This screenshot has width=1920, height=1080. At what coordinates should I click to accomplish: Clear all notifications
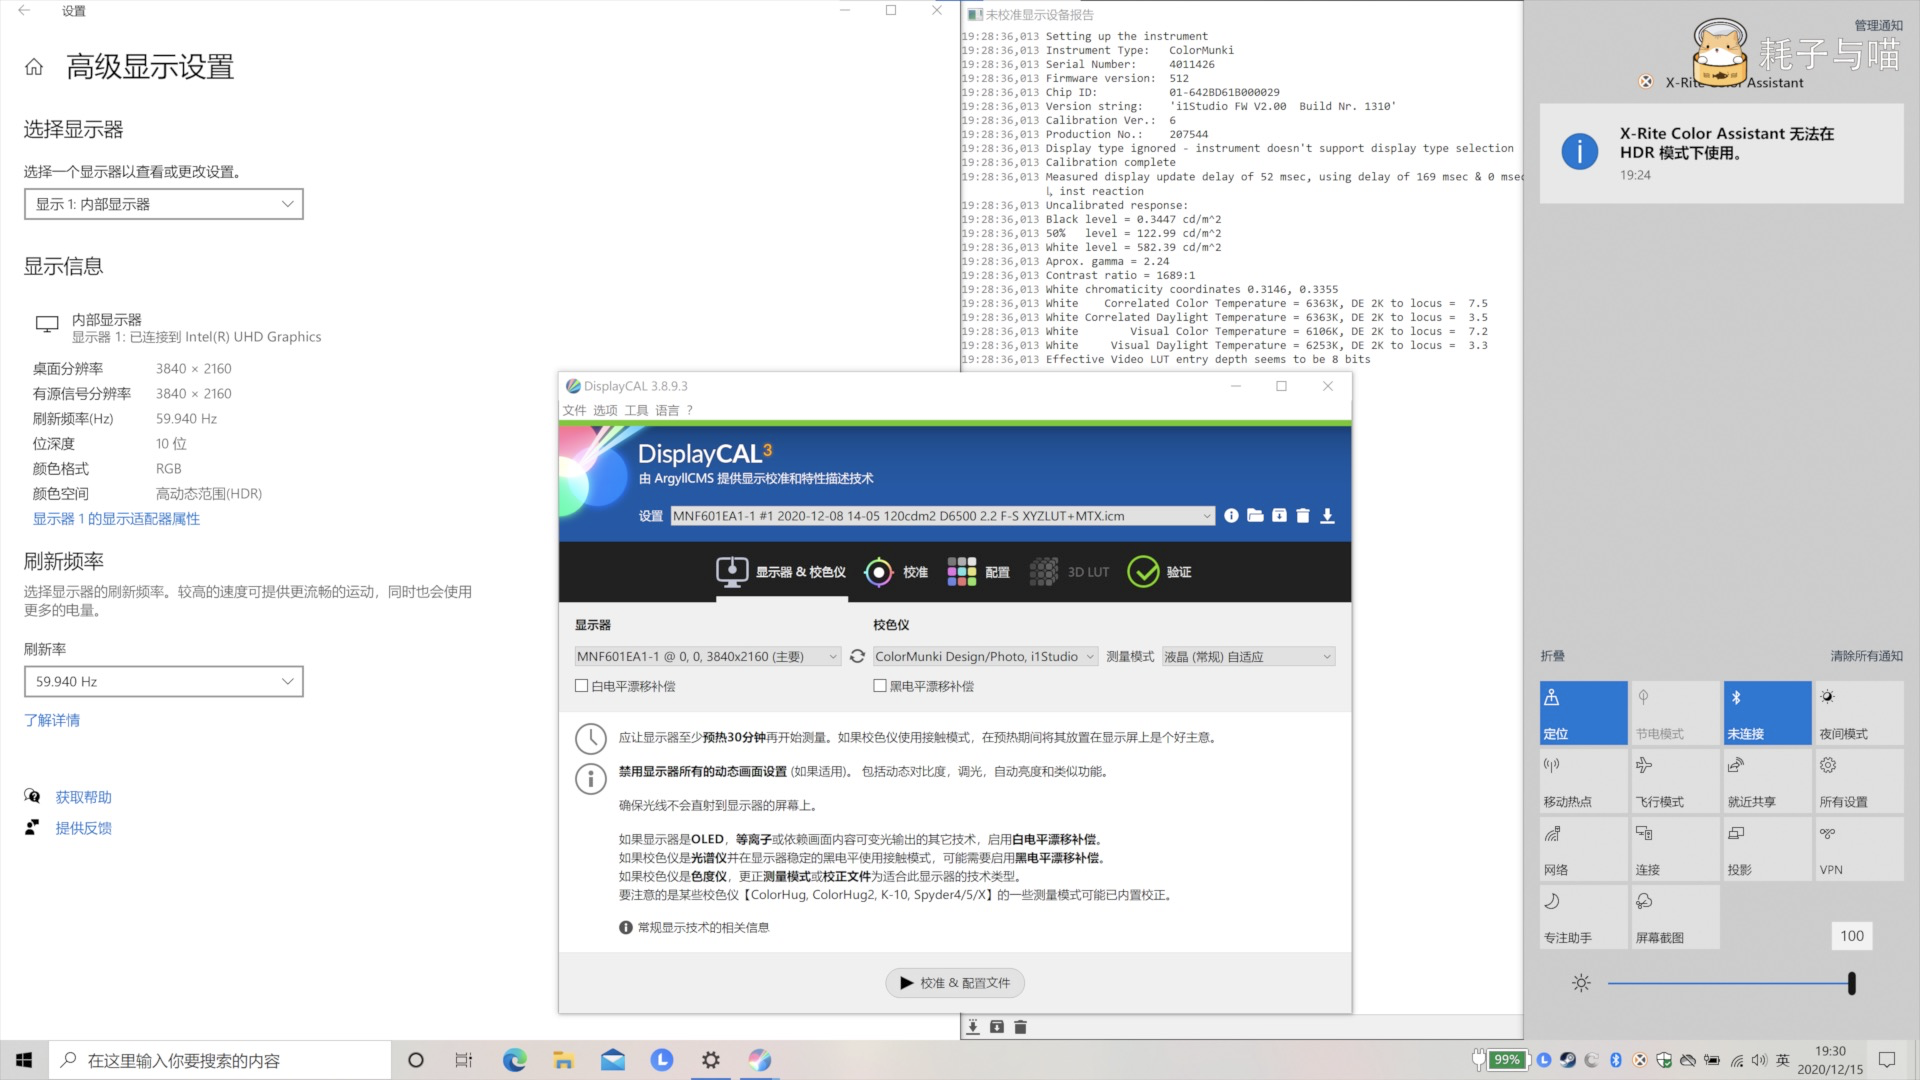click(x=1866, y=656)
